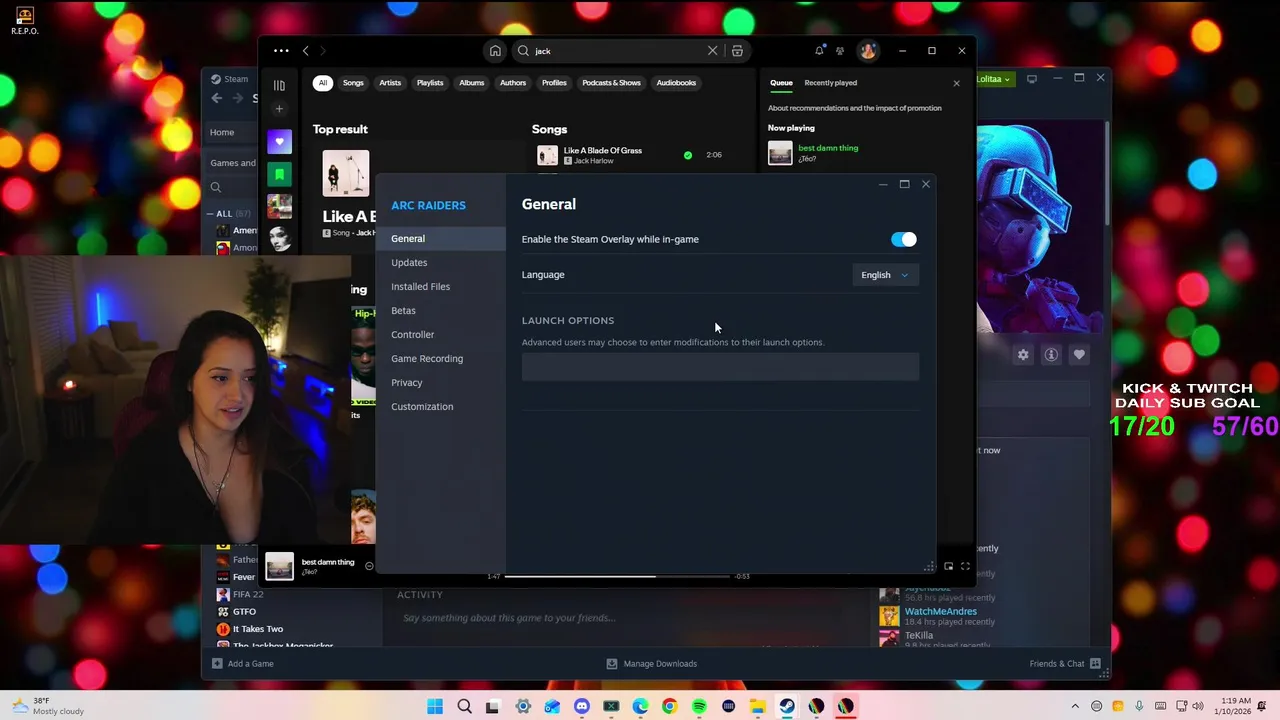Click the Spotify playback progress bar
The image size is (1280, 720).
tap(617, 576)
